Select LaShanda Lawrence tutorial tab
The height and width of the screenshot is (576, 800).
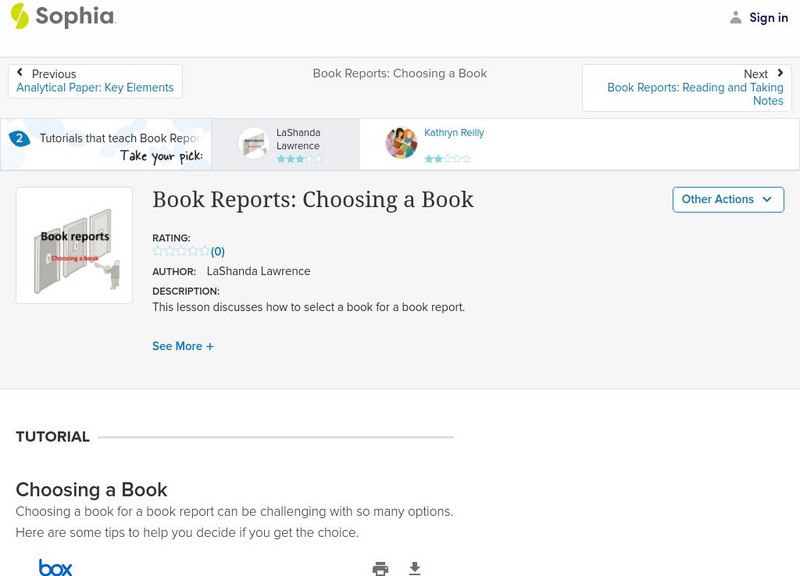pos(298,144)
